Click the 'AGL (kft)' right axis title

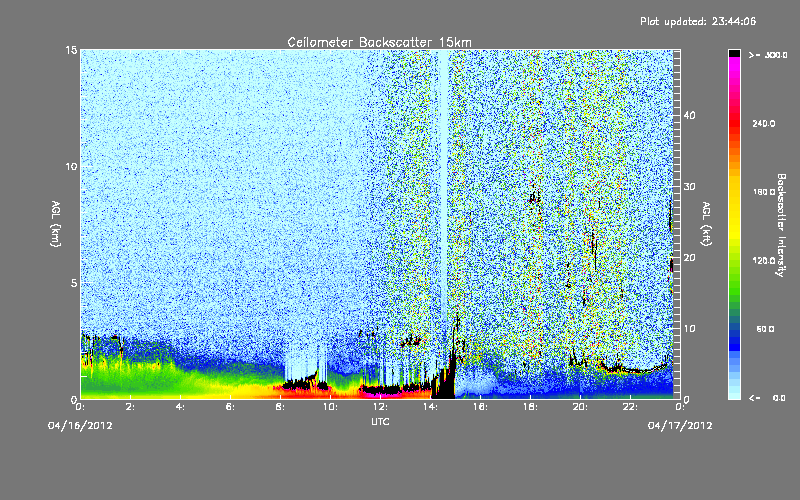[706, 223]
